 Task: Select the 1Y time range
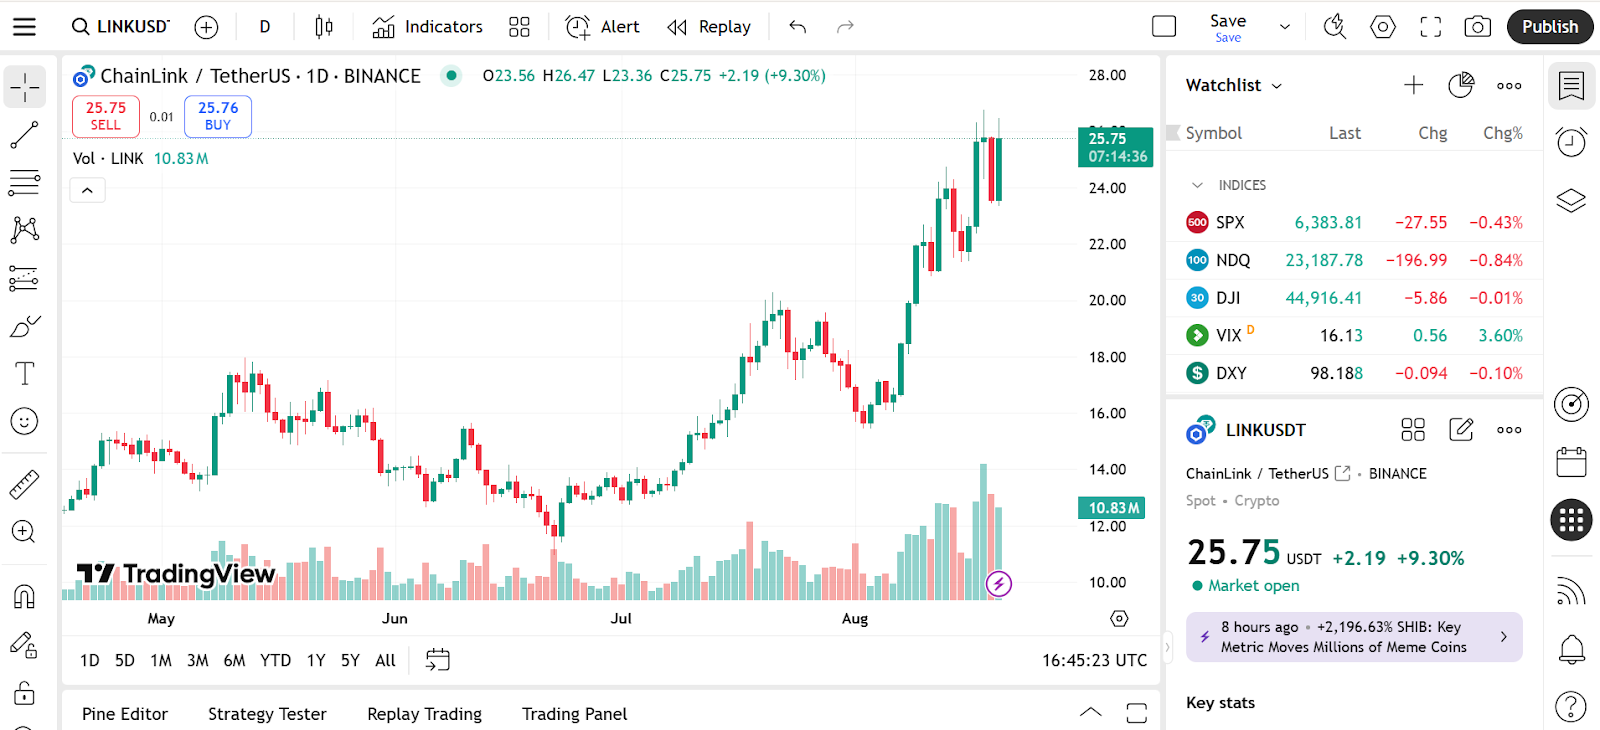tap(316, 660)
